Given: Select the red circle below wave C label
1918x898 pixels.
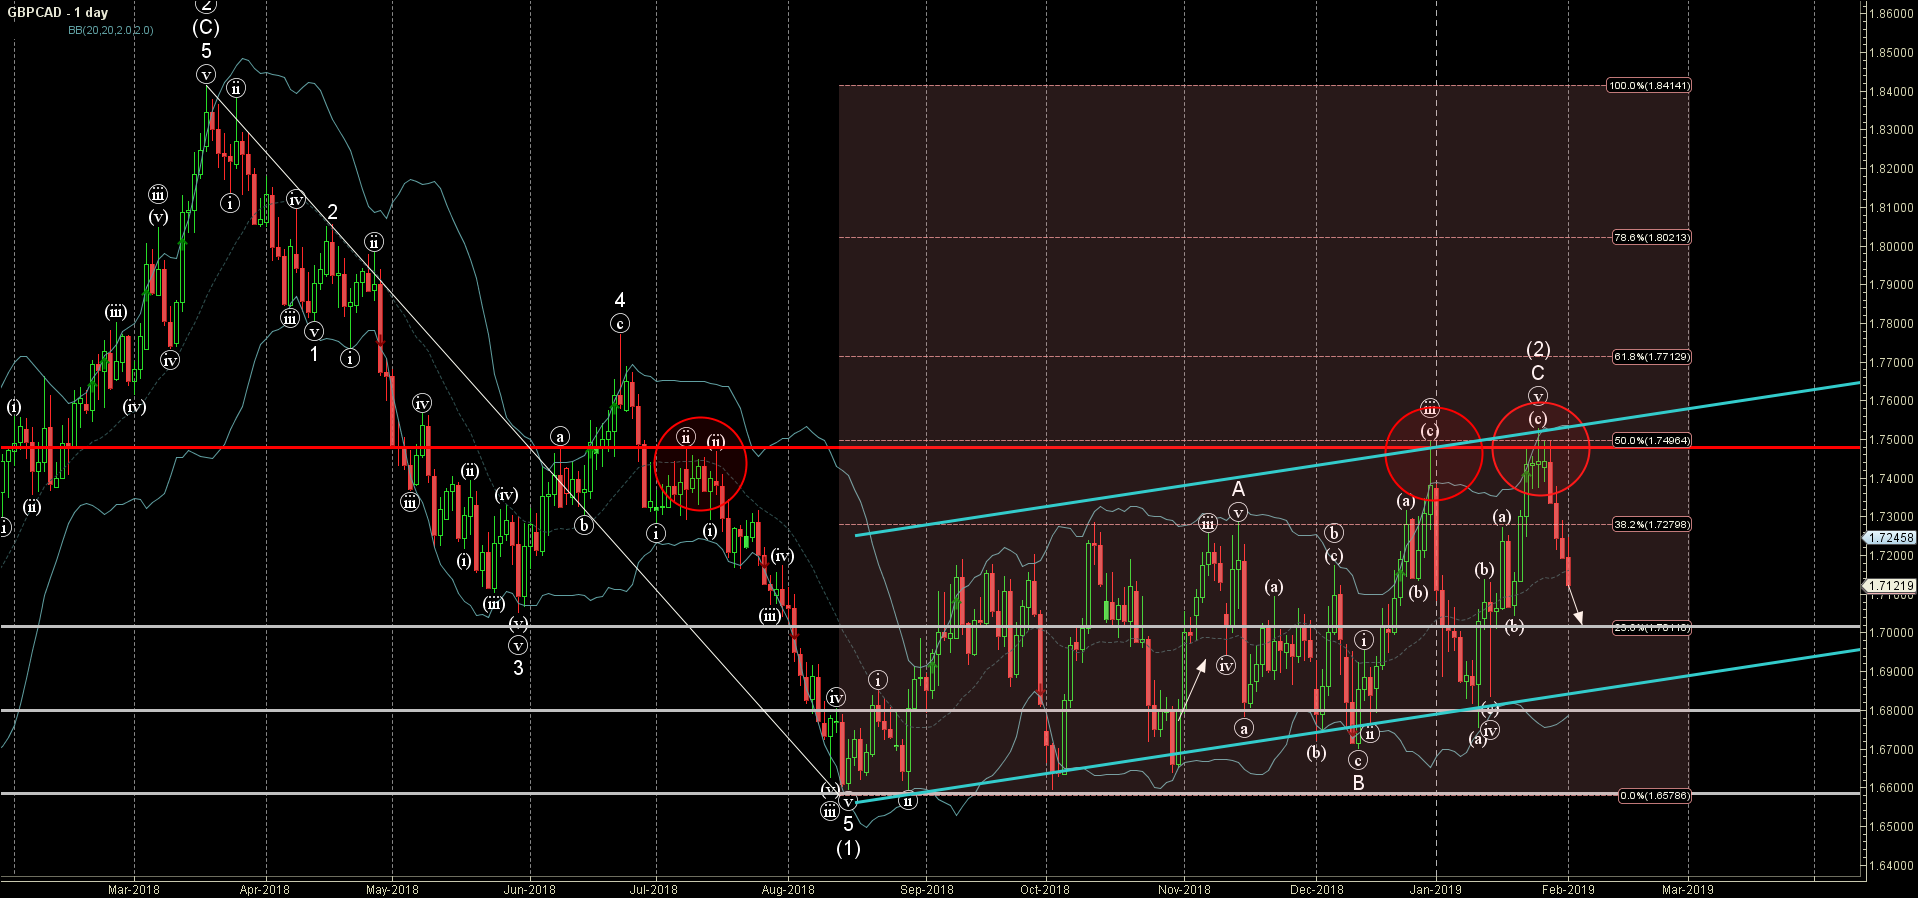Looking at the screenshot, I should 1540,449.
